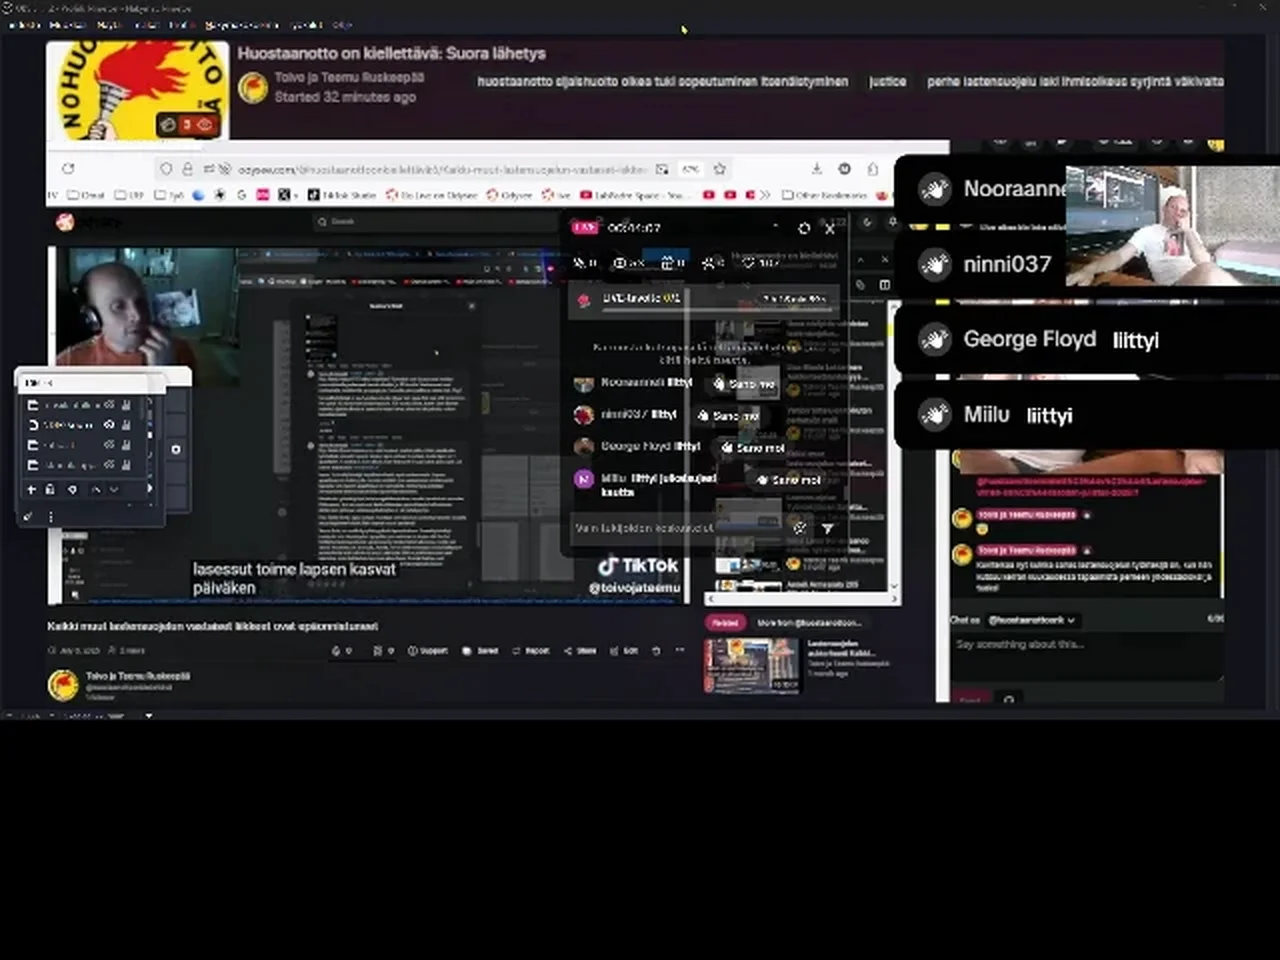Toggle lock on the second source row
Viewport: 1280px width, 960px height.
pos(127,425)
